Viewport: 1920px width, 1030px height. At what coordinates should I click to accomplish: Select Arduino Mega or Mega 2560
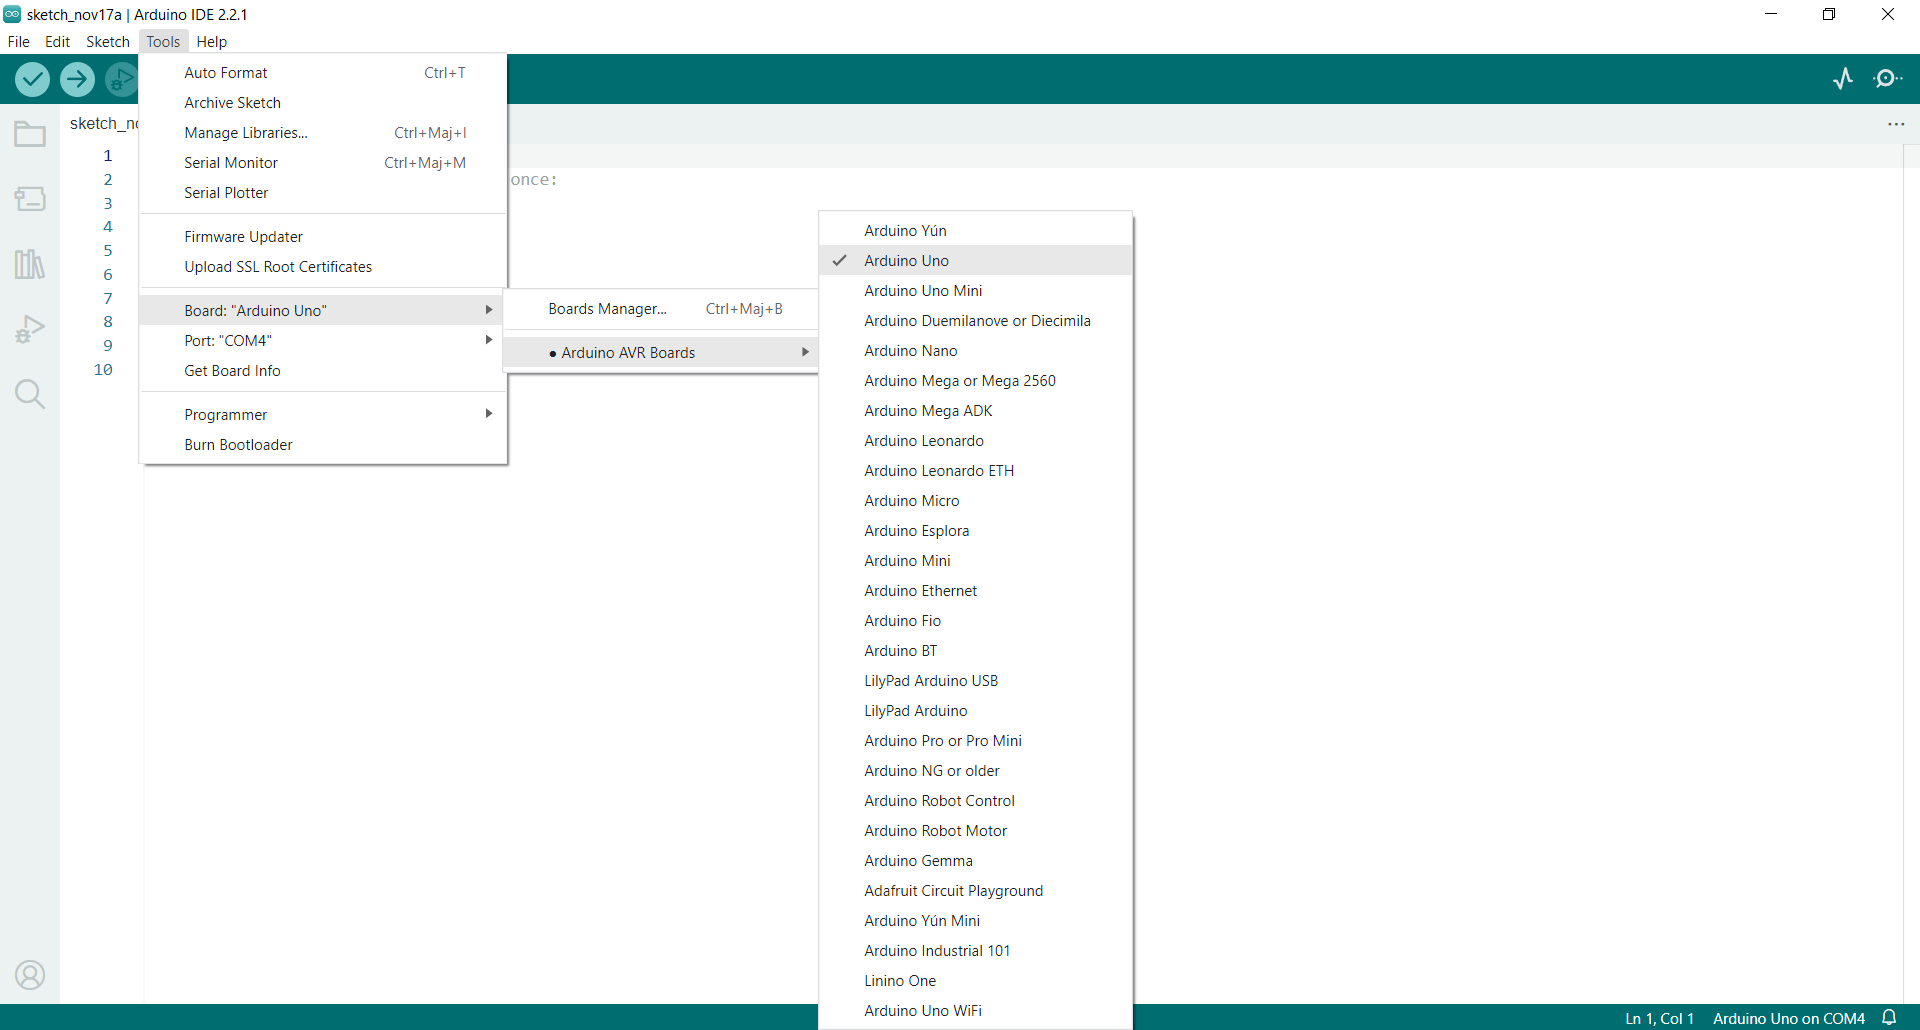tap(975, 381)
